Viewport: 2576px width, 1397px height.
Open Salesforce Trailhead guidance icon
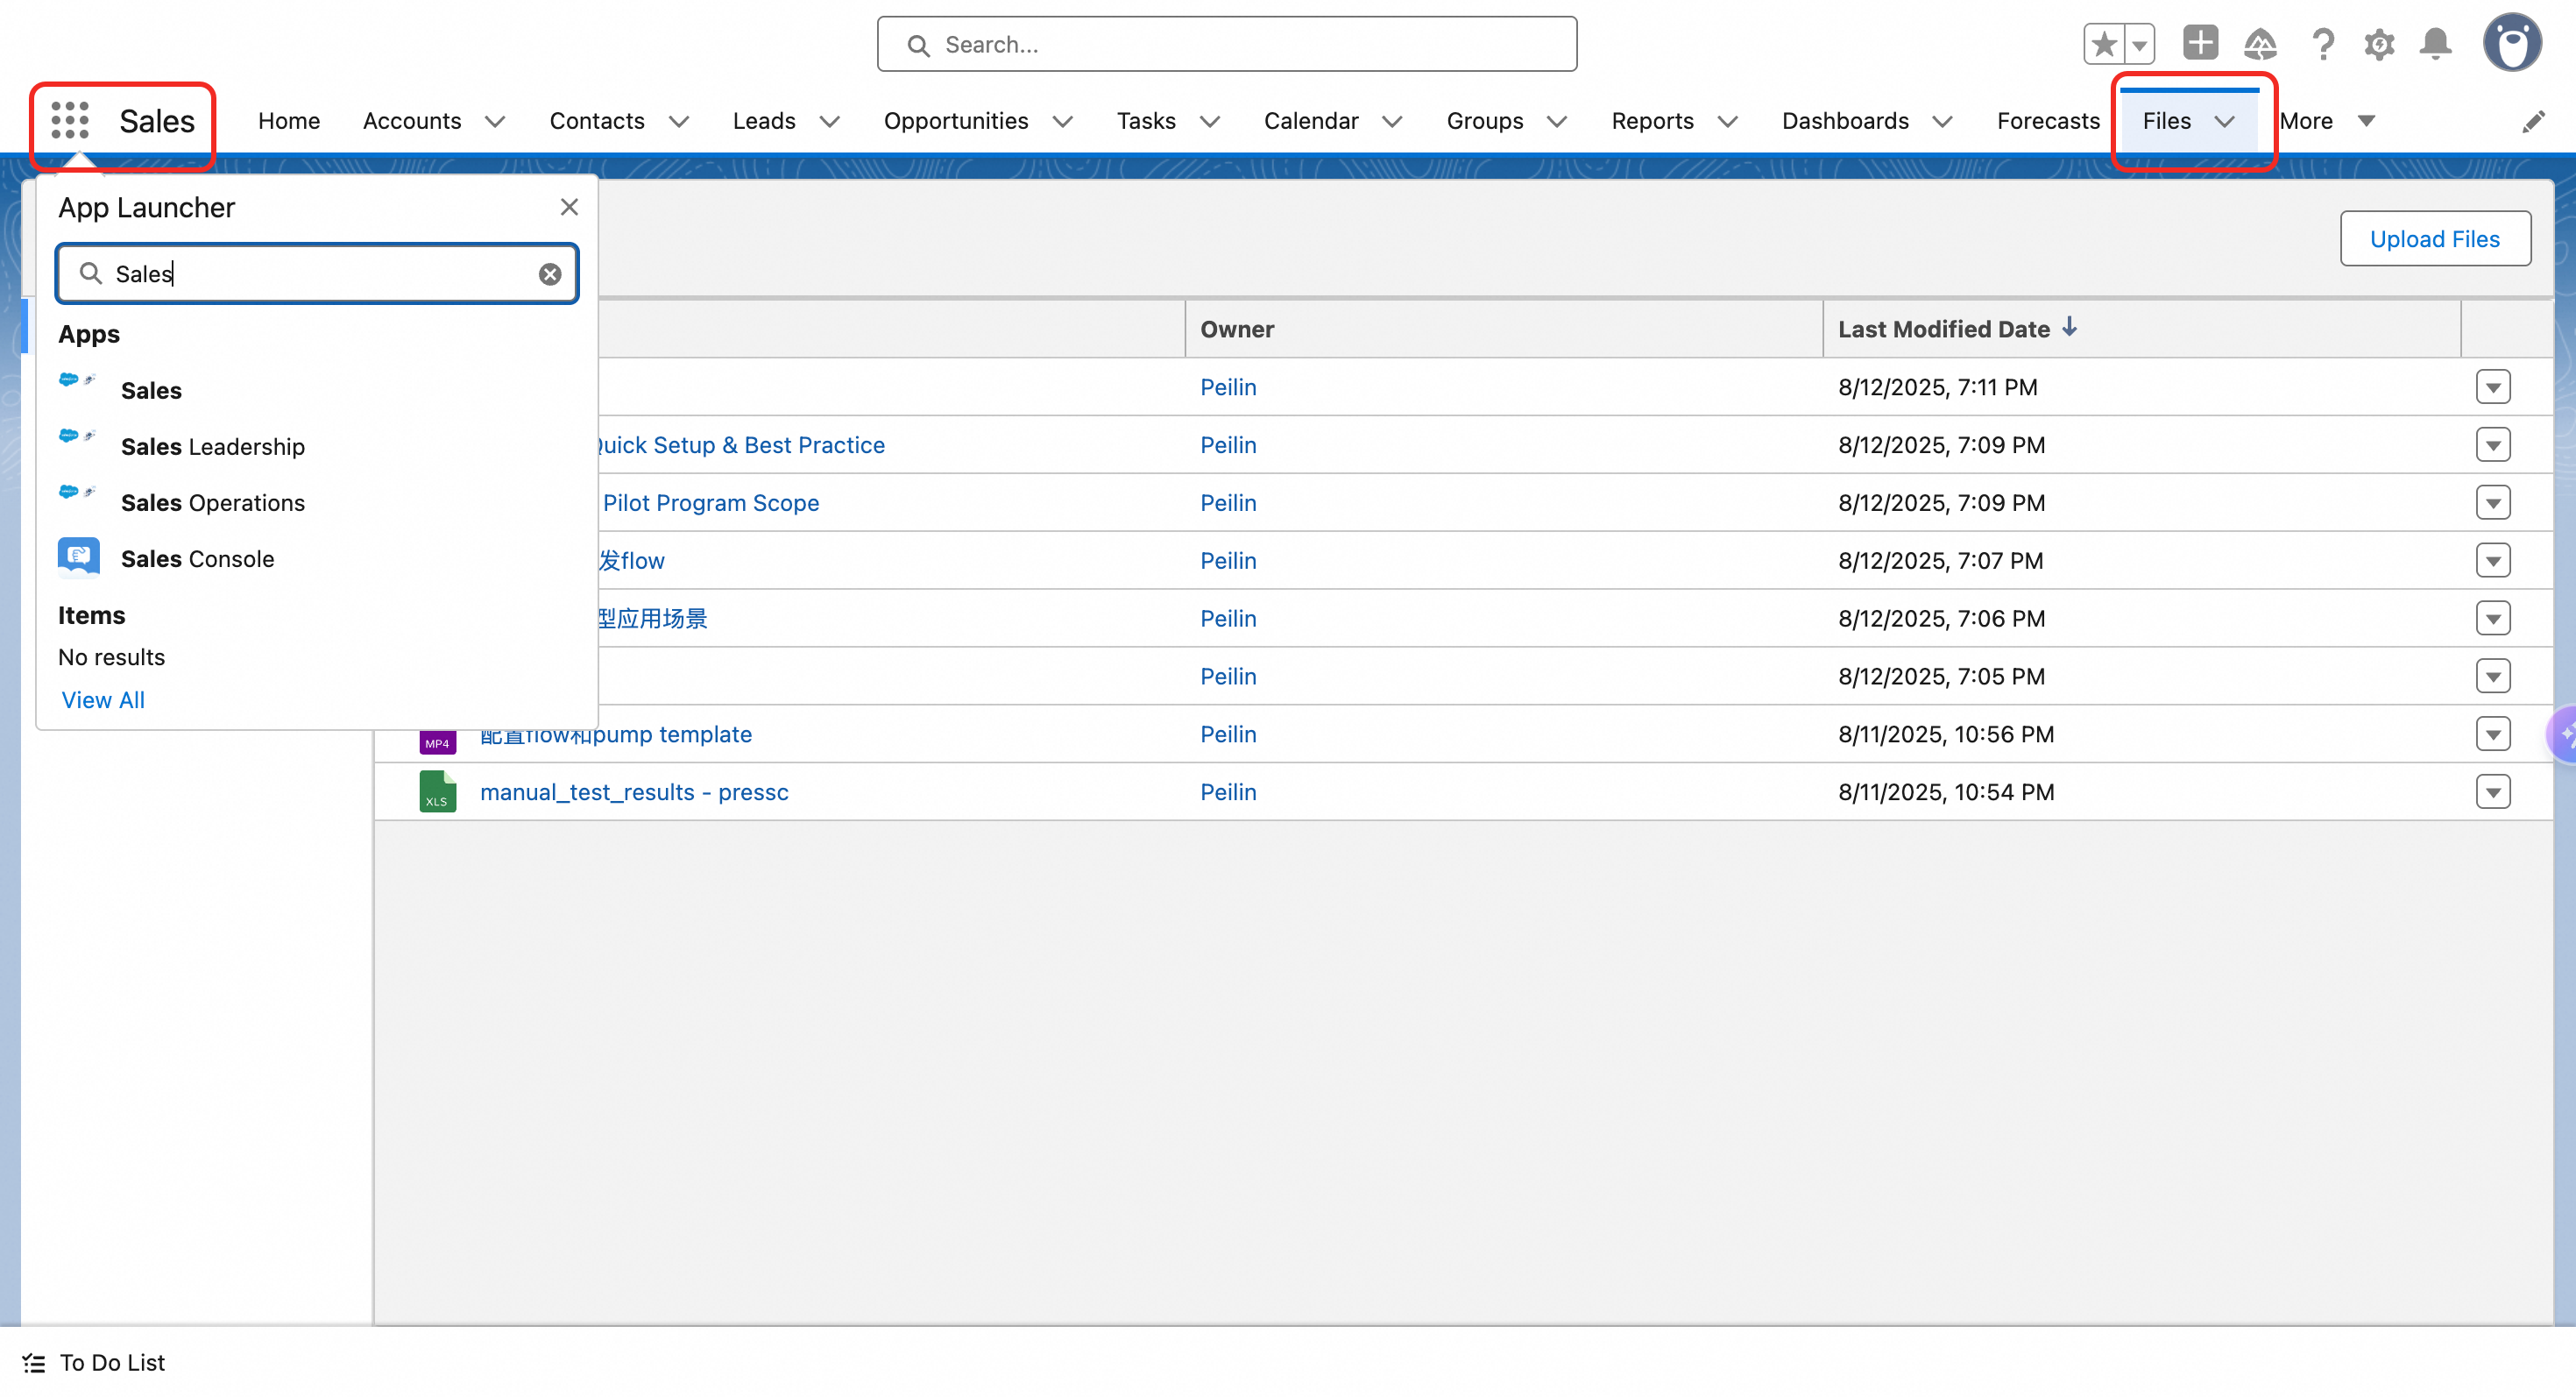pos(2260,44)
